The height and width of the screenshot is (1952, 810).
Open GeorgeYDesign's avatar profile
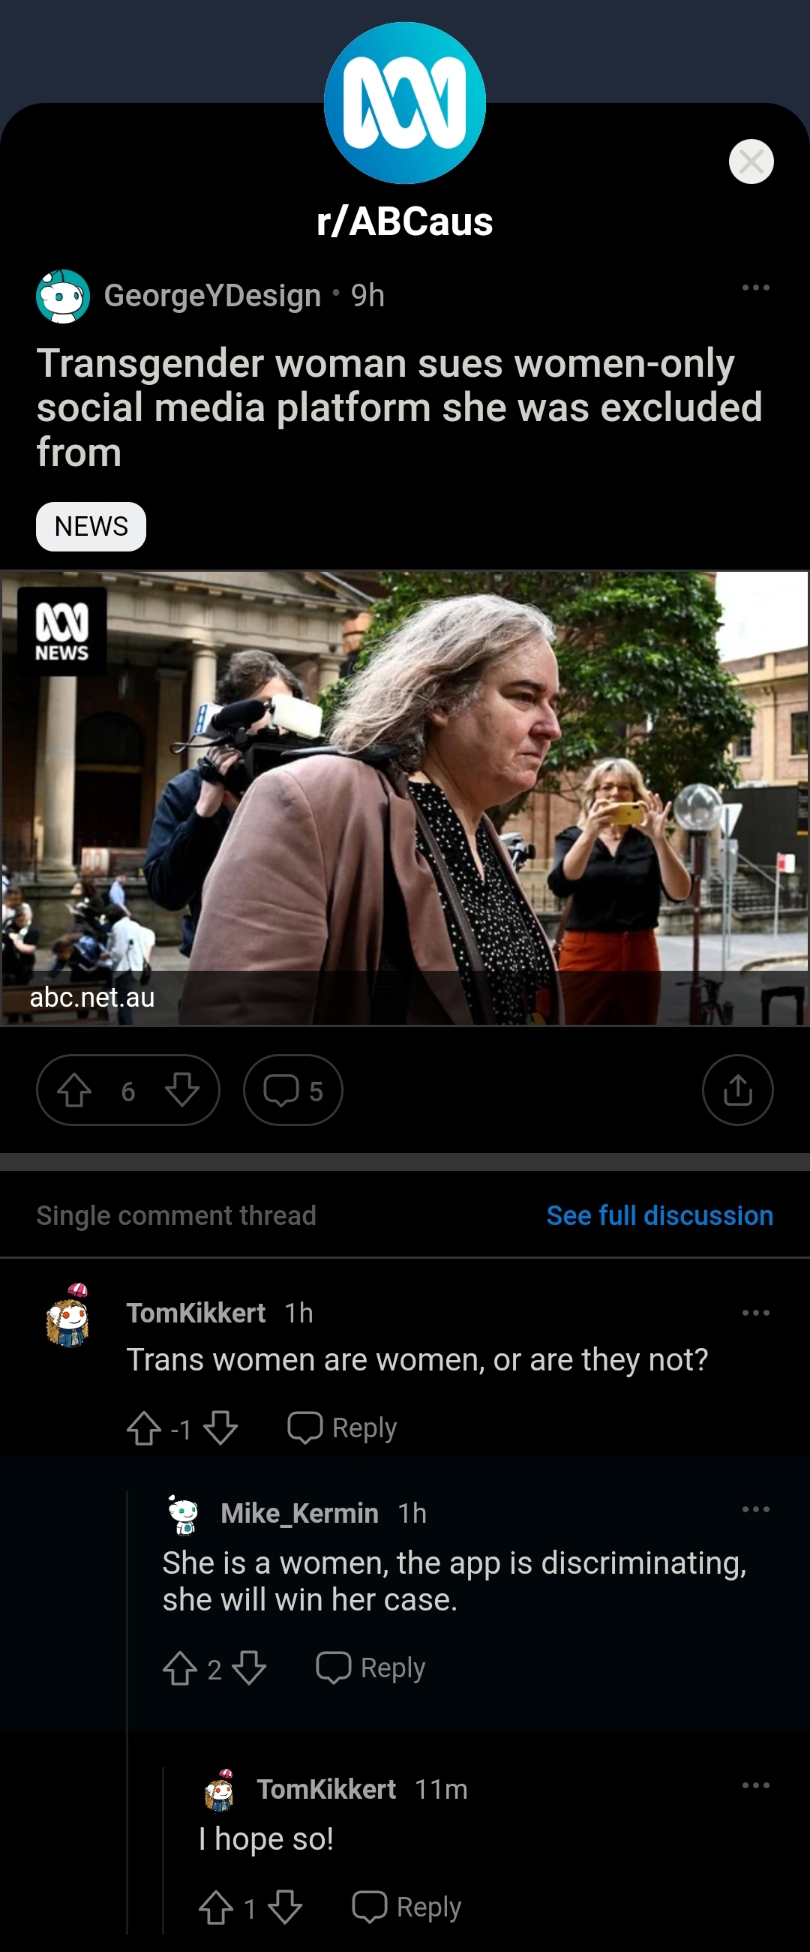(63, 296)
